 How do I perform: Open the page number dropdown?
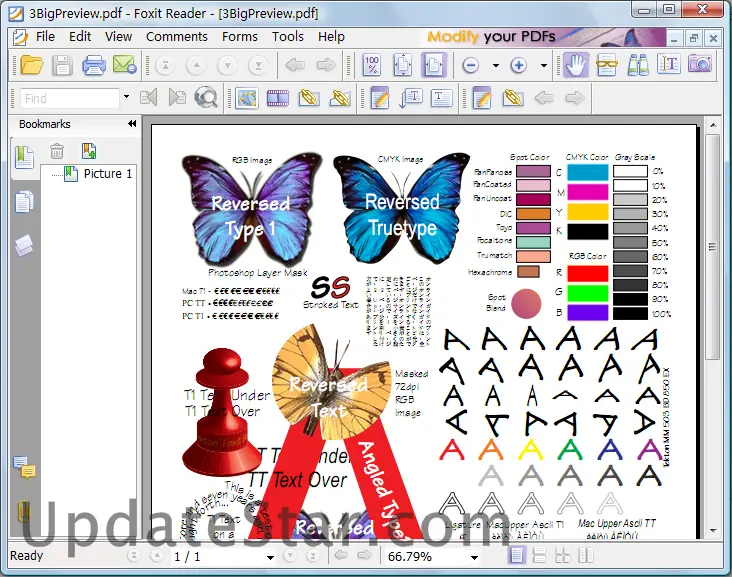(x=270, y=557)
